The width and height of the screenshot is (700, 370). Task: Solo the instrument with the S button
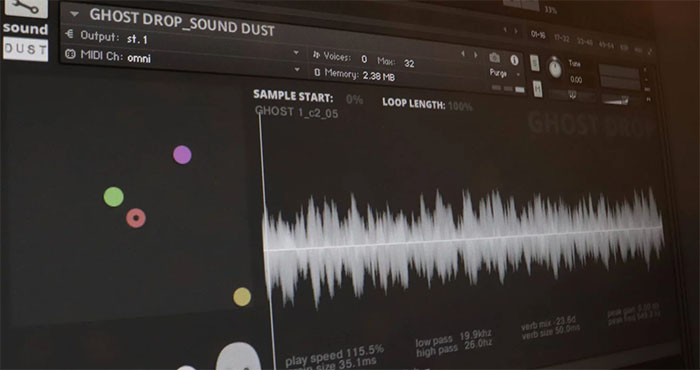pyautogui.click(x=535, y=63)
